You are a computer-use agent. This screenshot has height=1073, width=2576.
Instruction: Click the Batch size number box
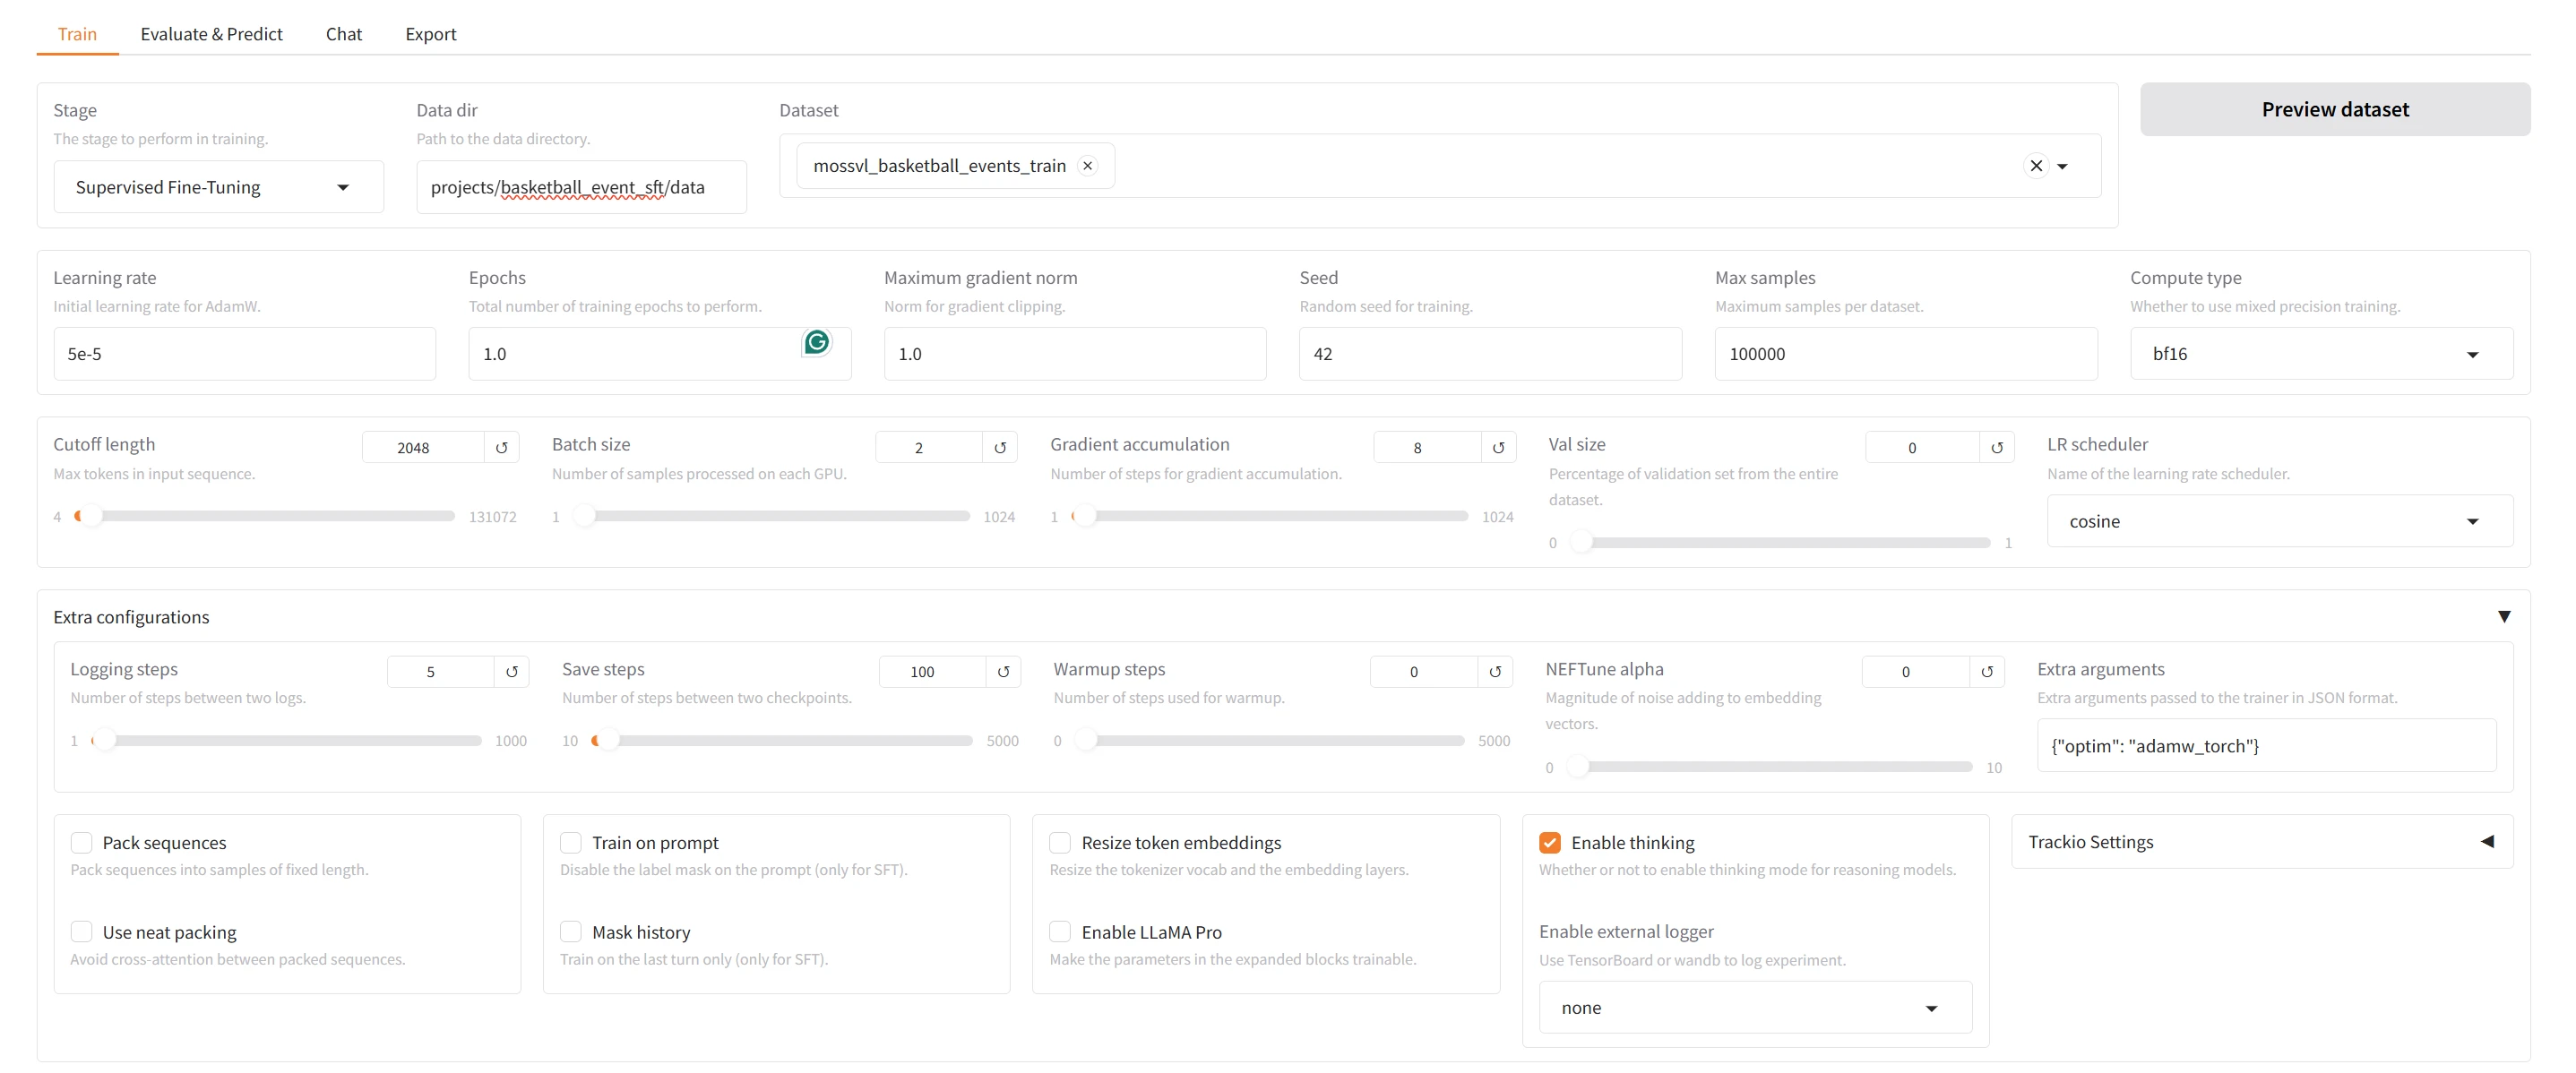point(929,447)
